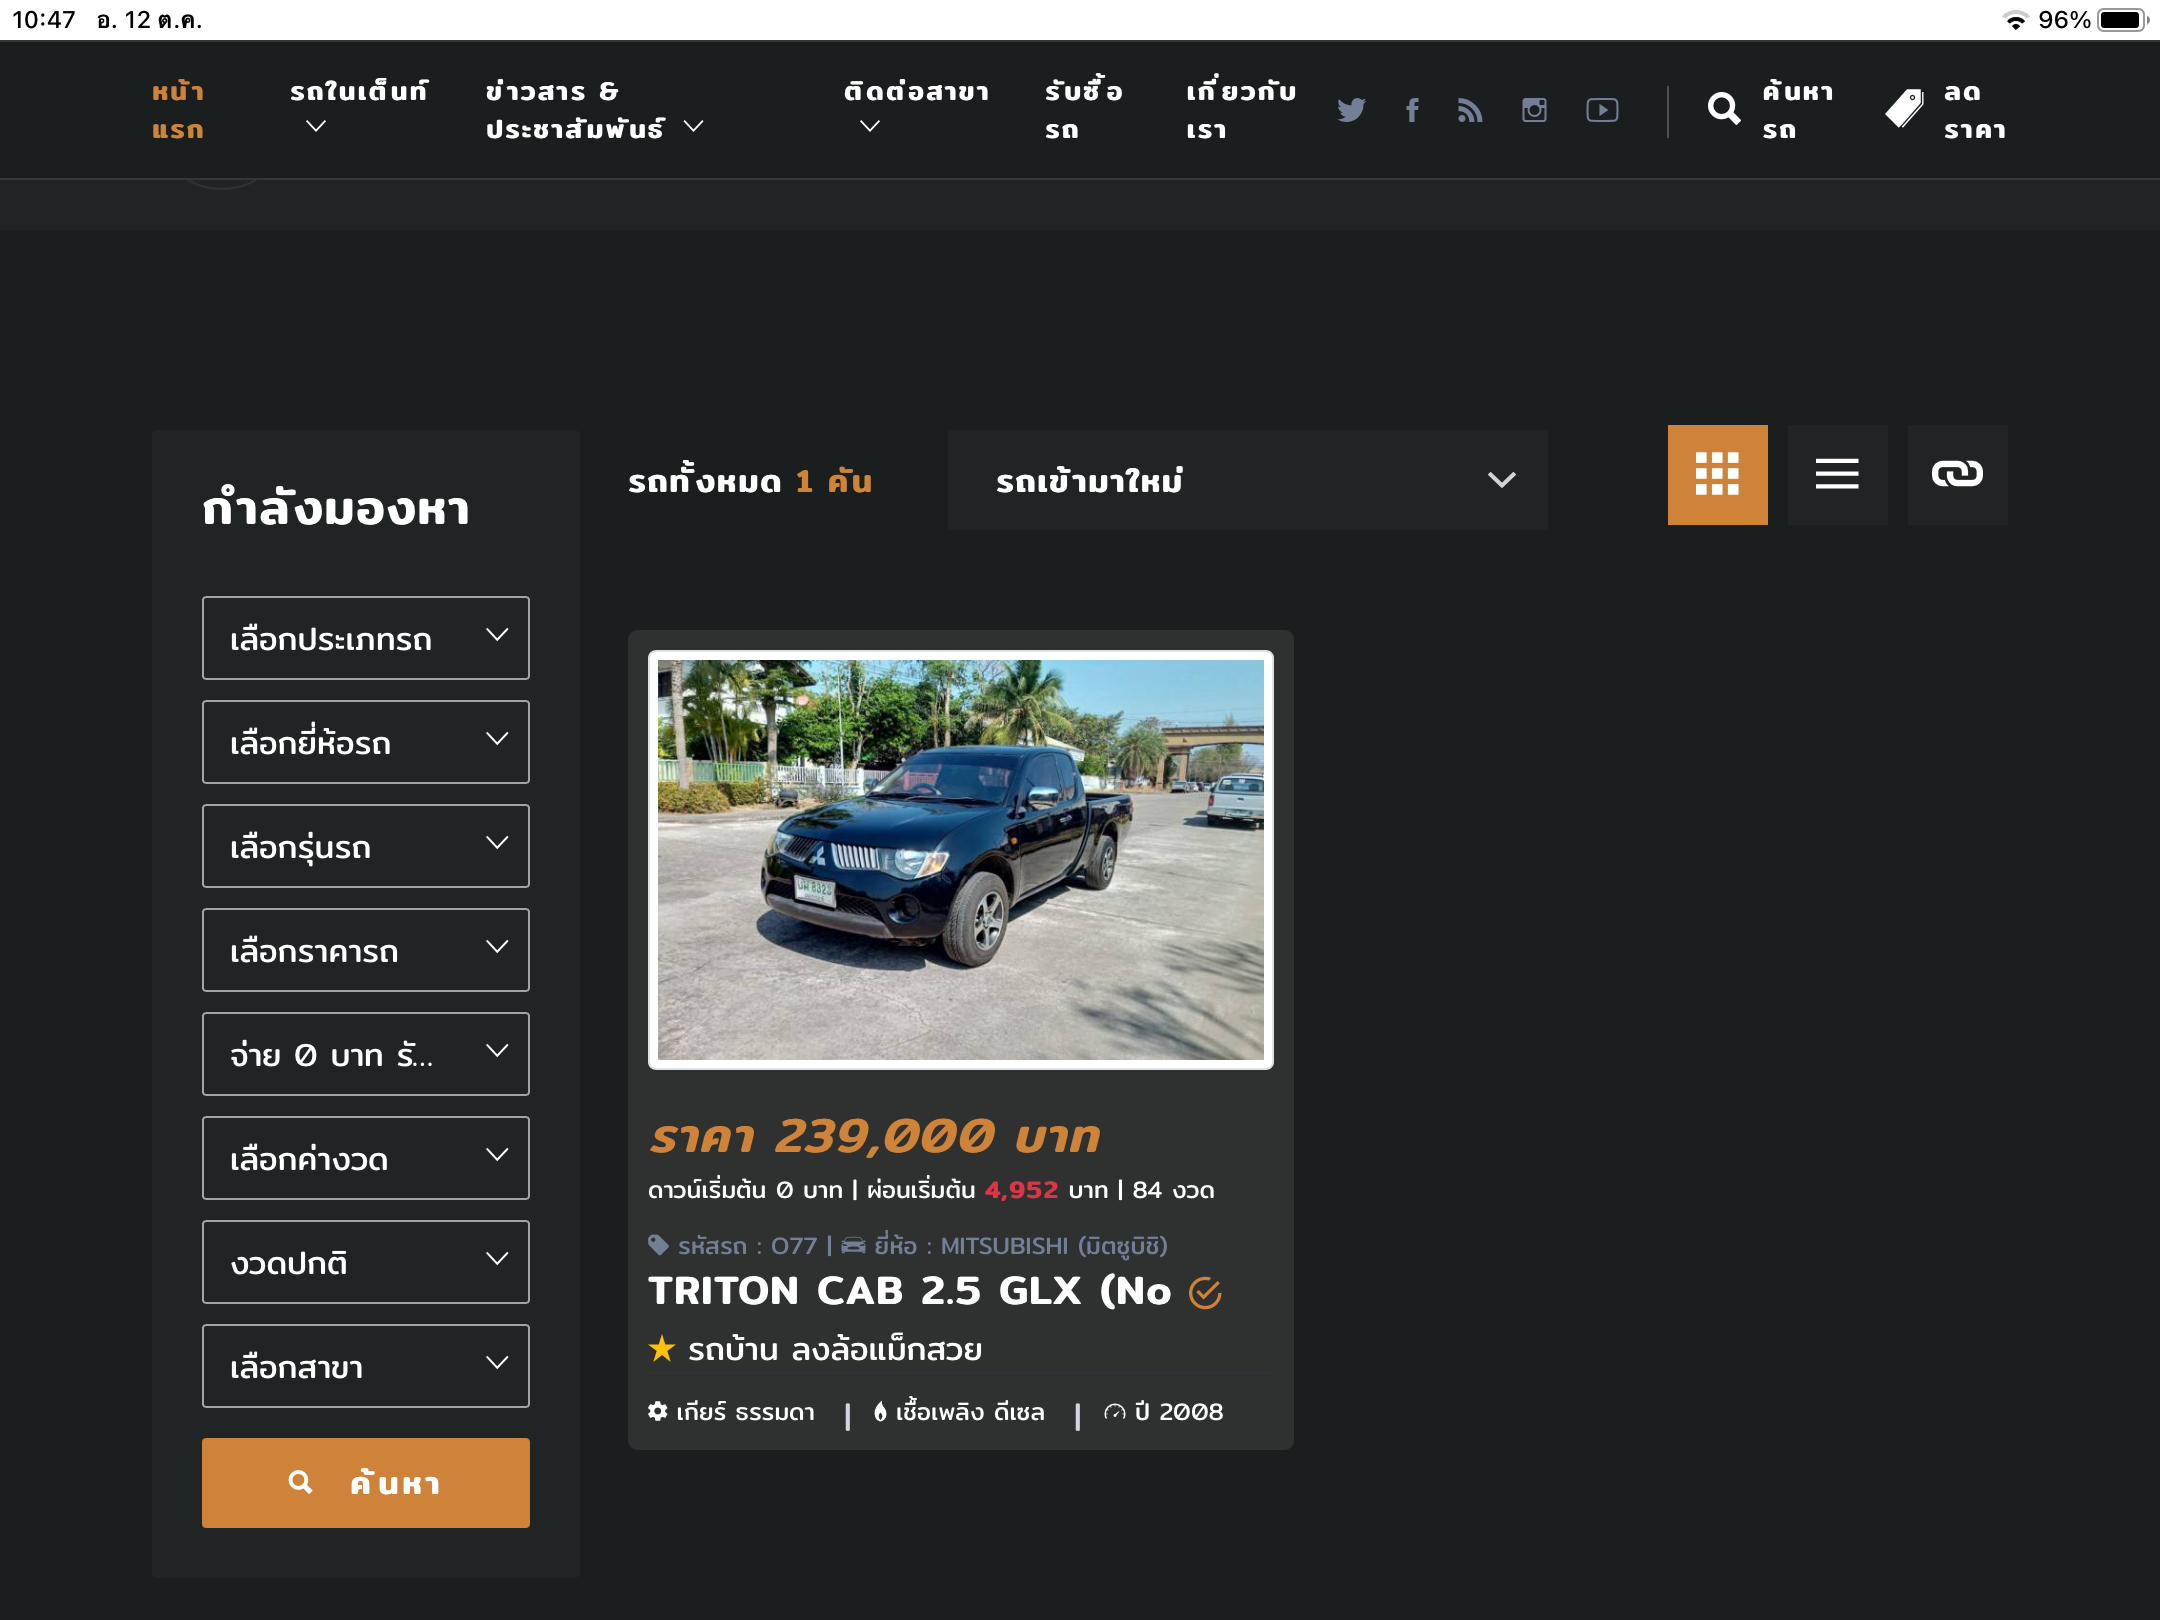This screenshot has width=2160, height=1620.
Task: Open the รถในเต็นท์ menu
Action: coord(358,108)
